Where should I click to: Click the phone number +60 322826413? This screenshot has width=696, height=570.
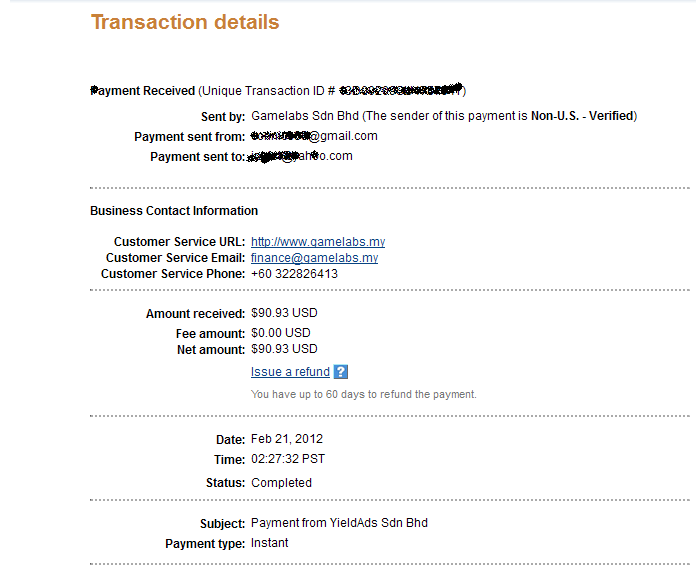point(294,274)
